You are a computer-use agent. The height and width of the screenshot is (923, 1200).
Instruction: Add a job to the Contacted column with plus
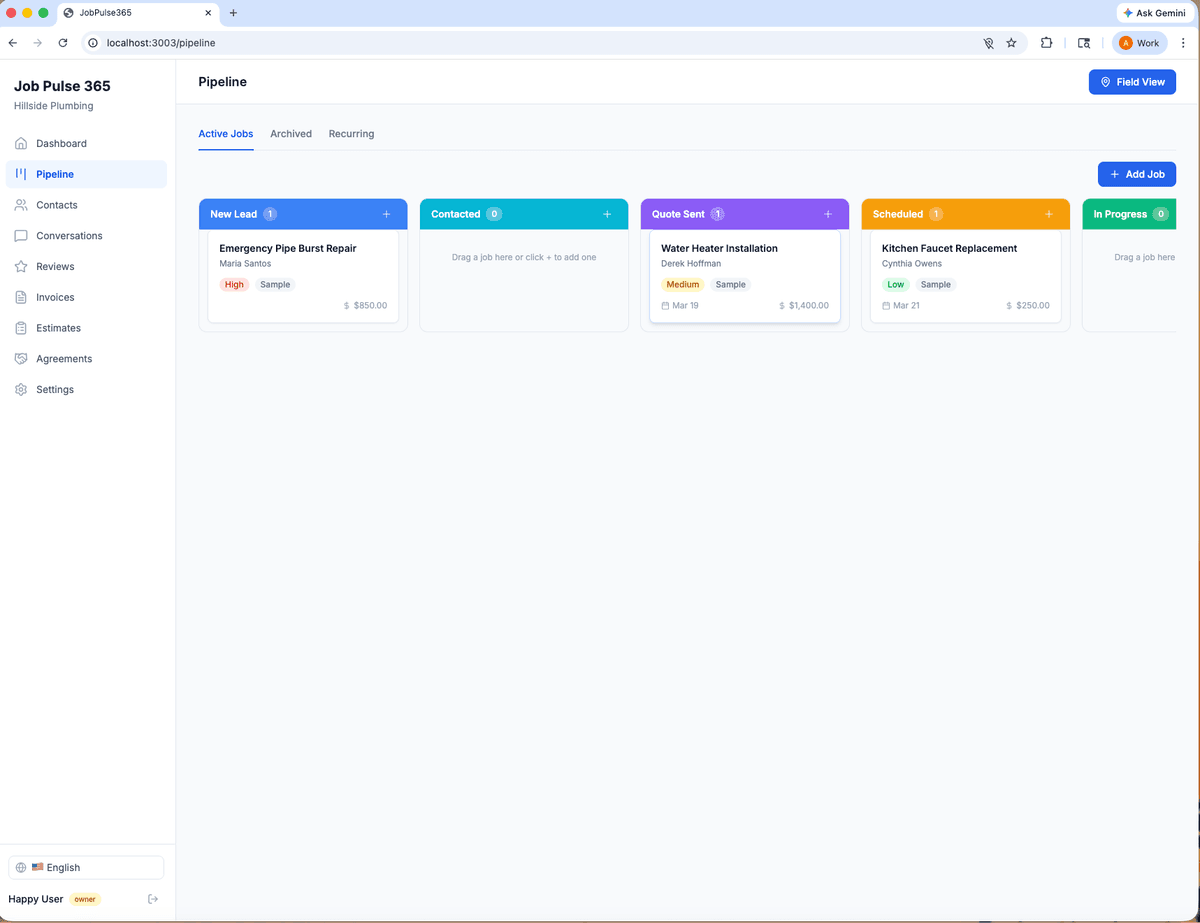(x=607, y=213)
